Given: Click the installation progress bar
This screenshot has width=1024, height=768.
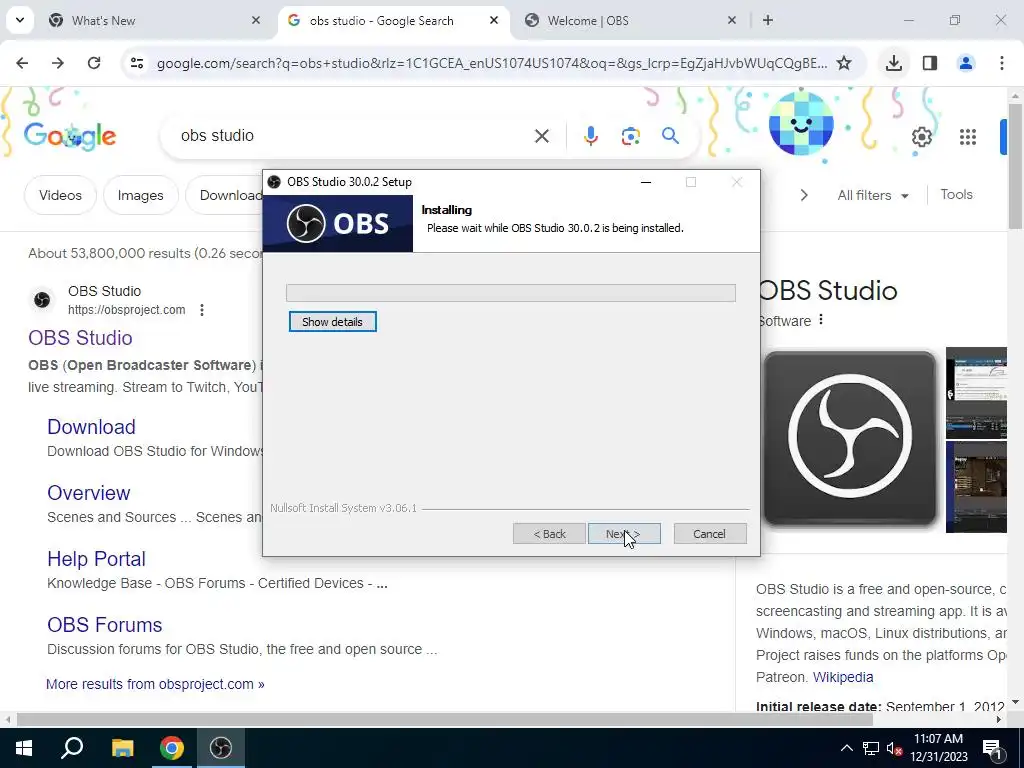Looking at the screenshot, I should pos(511,293).
